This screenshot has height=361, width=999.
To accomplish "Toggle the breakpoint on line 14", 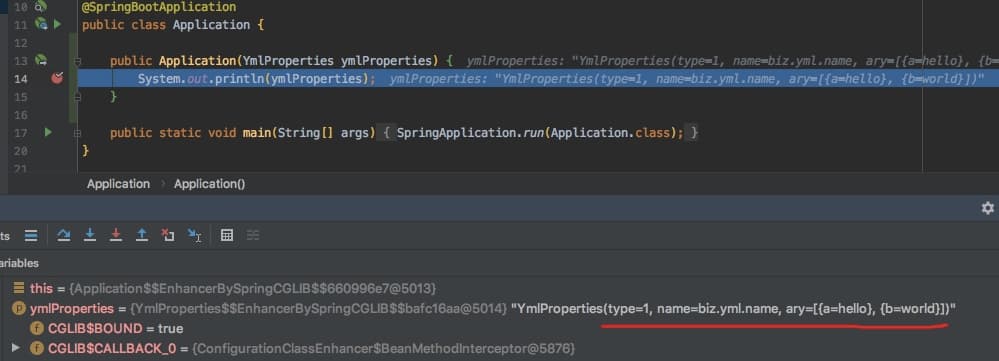I will click(x=57, y=78).
